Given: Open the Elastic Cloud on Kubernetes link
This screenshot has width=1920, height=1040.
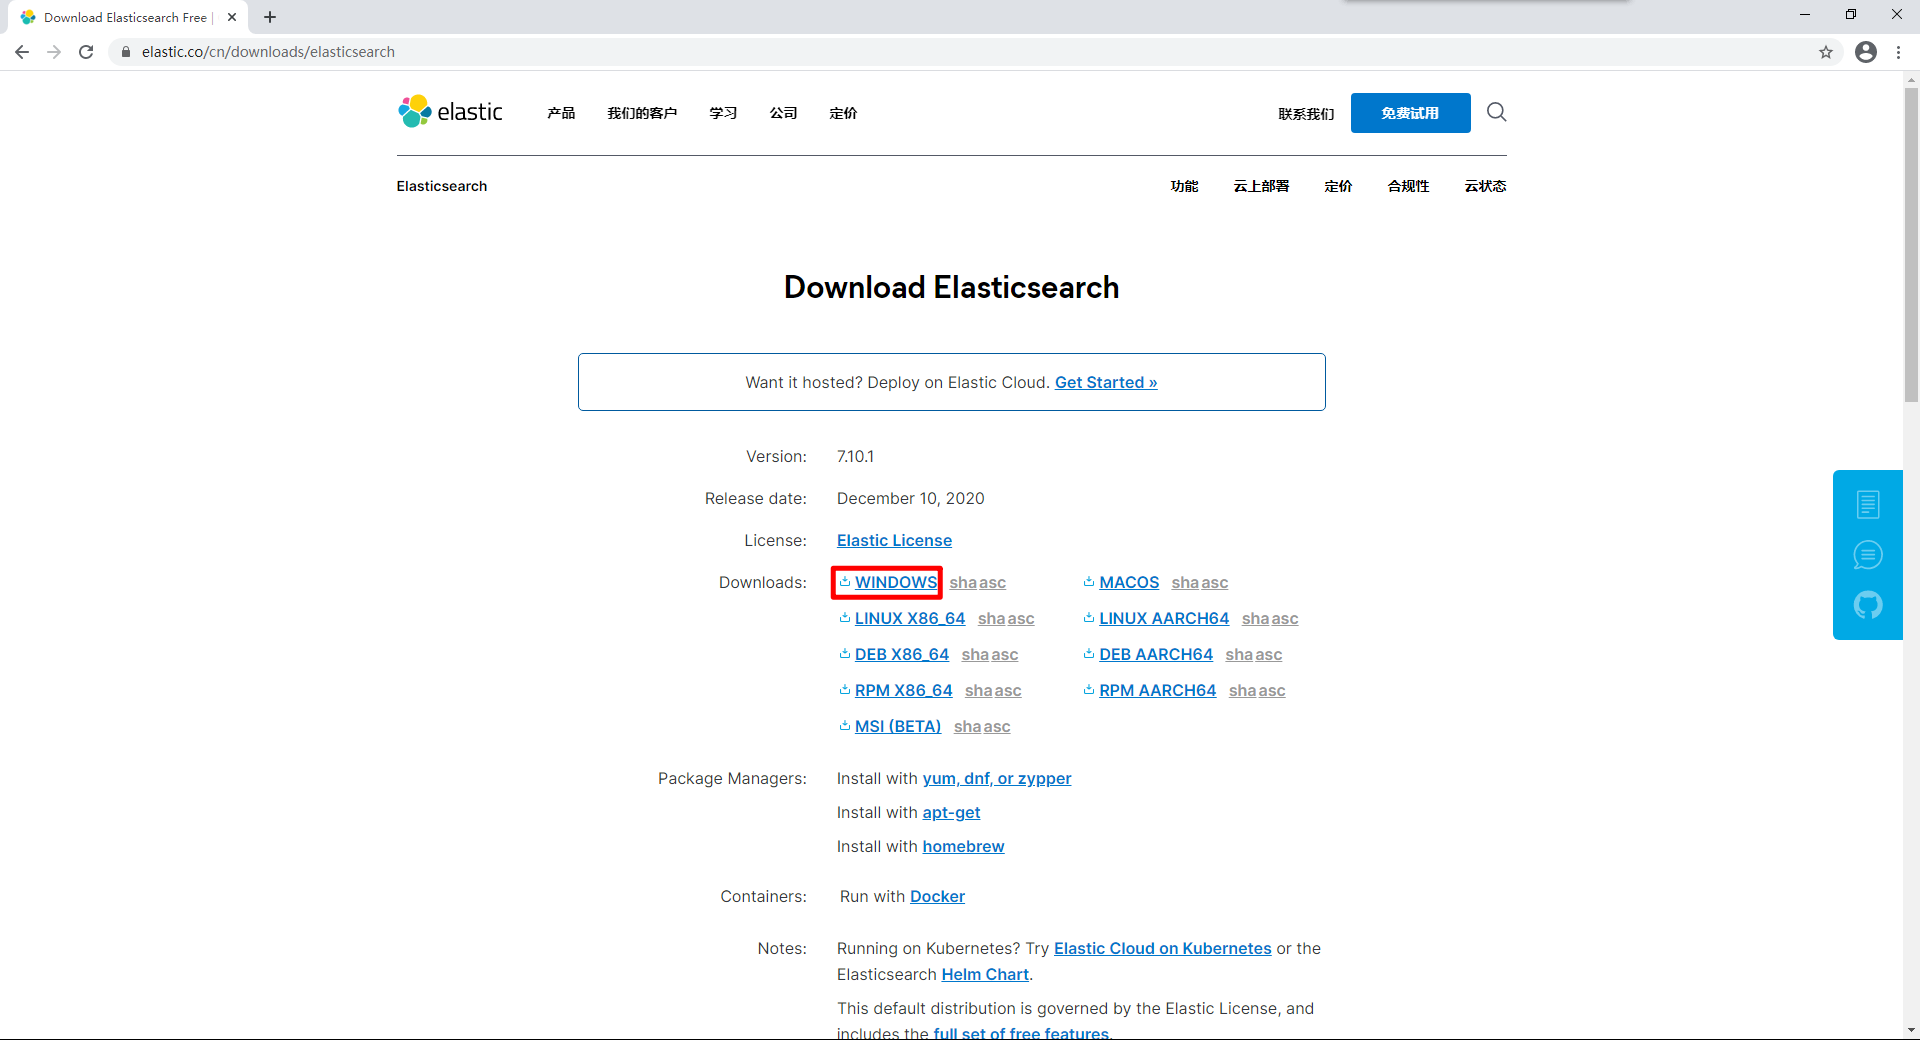Looking at the screenshot, I should pos(1163,948).
